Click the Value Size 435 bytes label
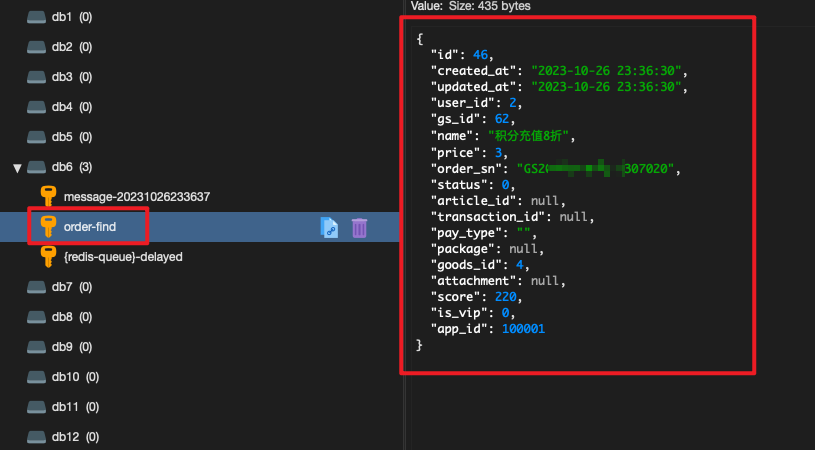815x450 pixels. [x=470, y=6]
